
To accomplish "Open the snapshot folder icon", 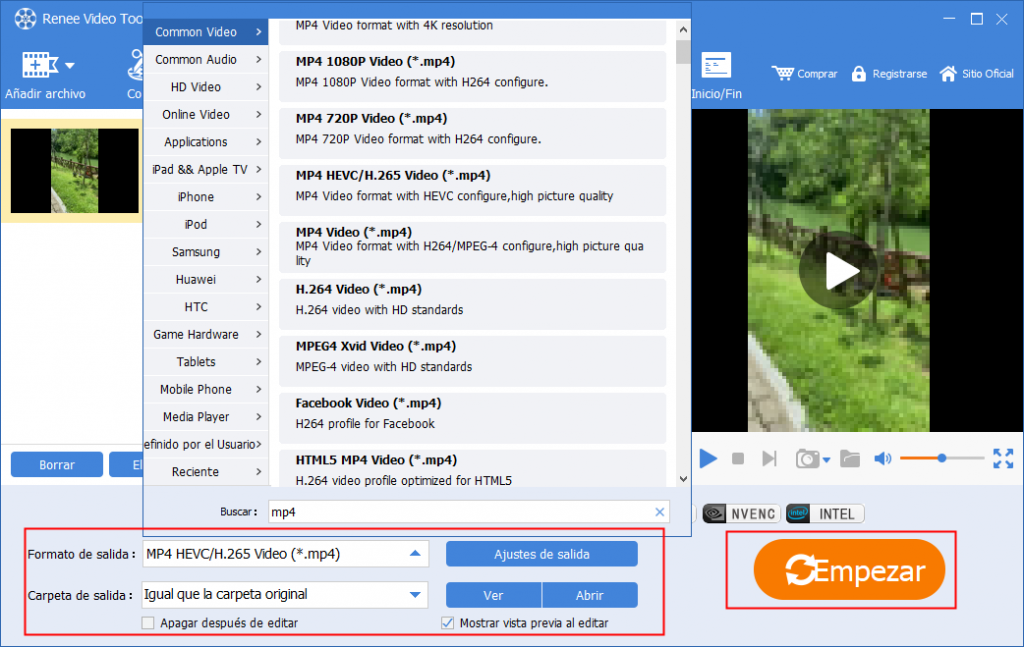I will (849, 458).
